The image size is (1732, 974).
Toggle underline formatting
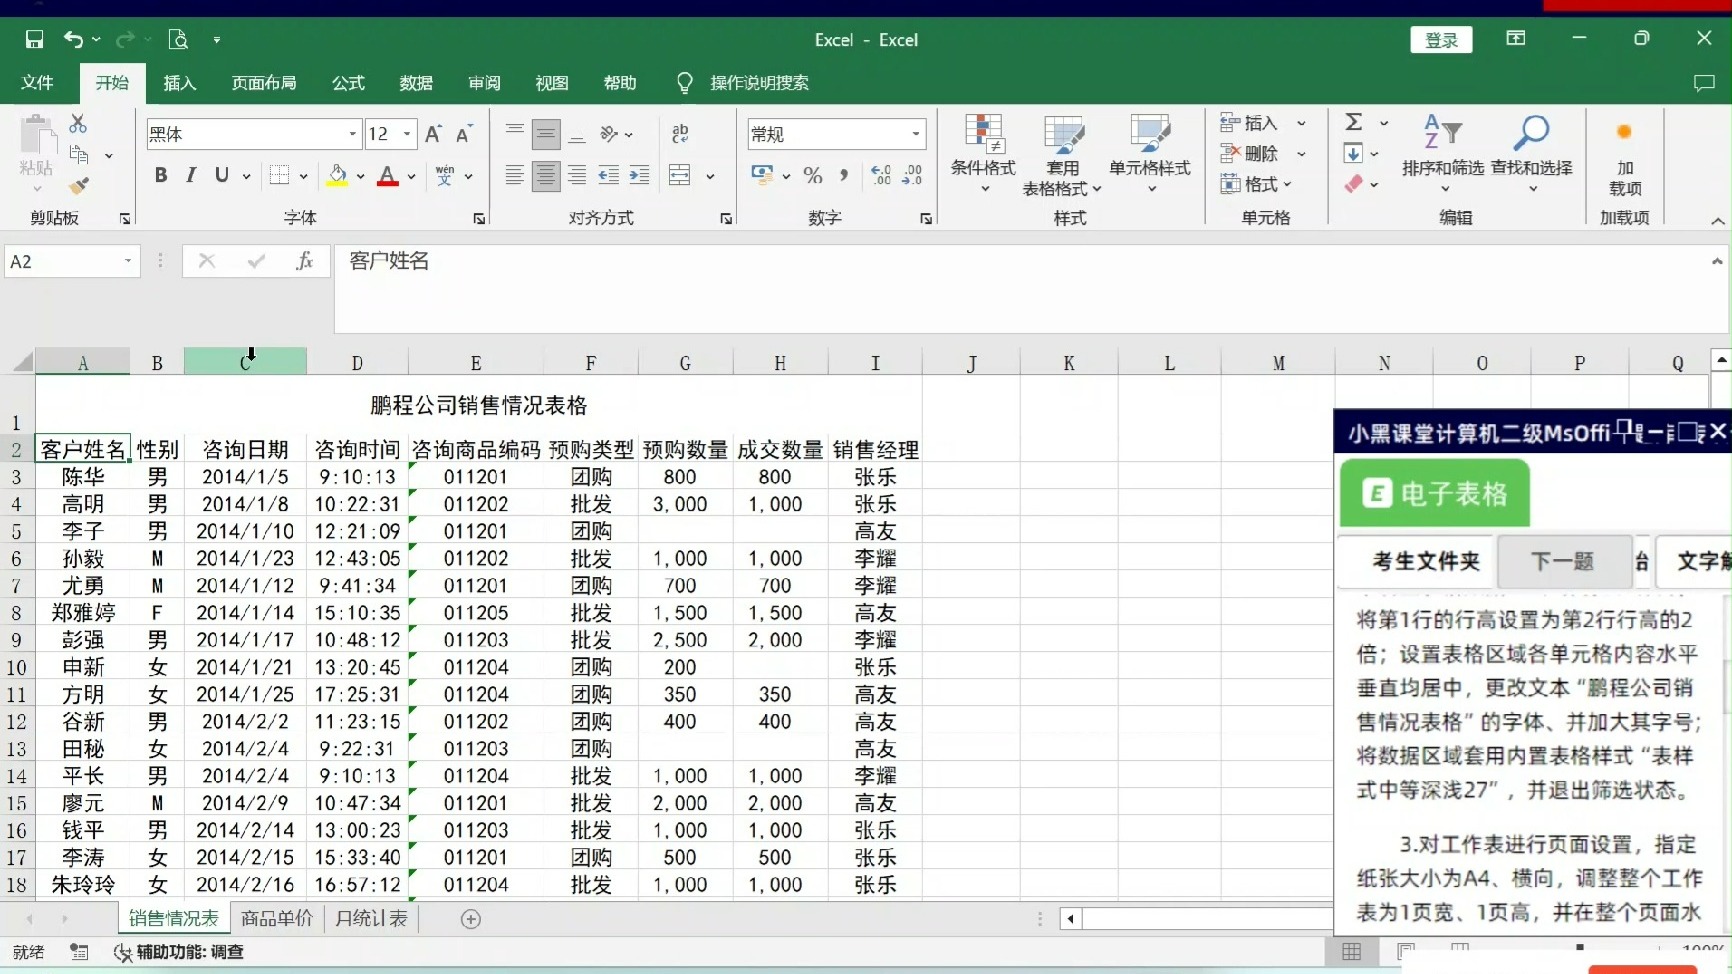222,175
